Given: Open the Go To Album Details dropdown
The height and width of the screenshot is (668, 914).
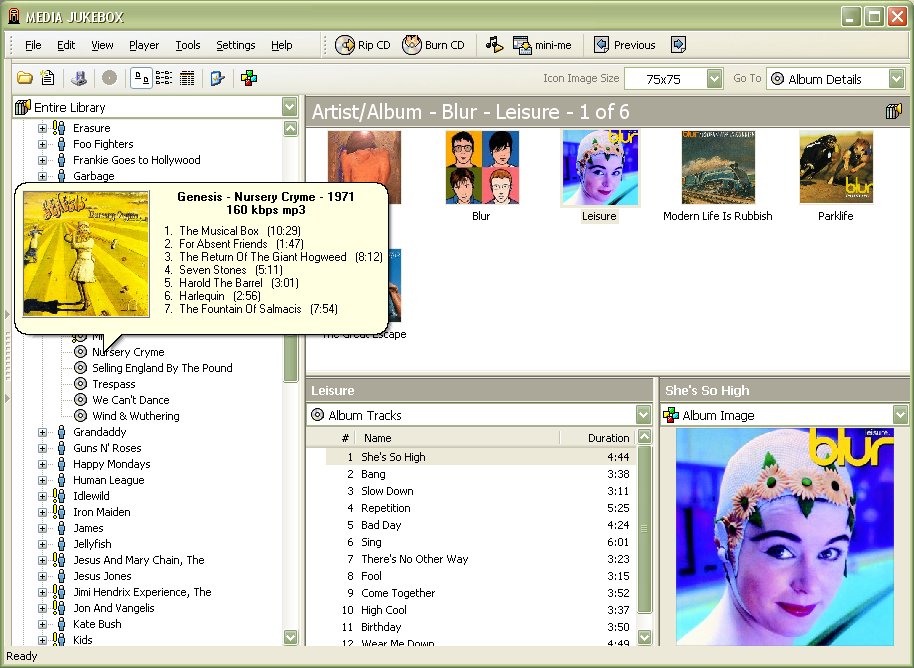Looking at the screenshot, I should click(897, 79).
